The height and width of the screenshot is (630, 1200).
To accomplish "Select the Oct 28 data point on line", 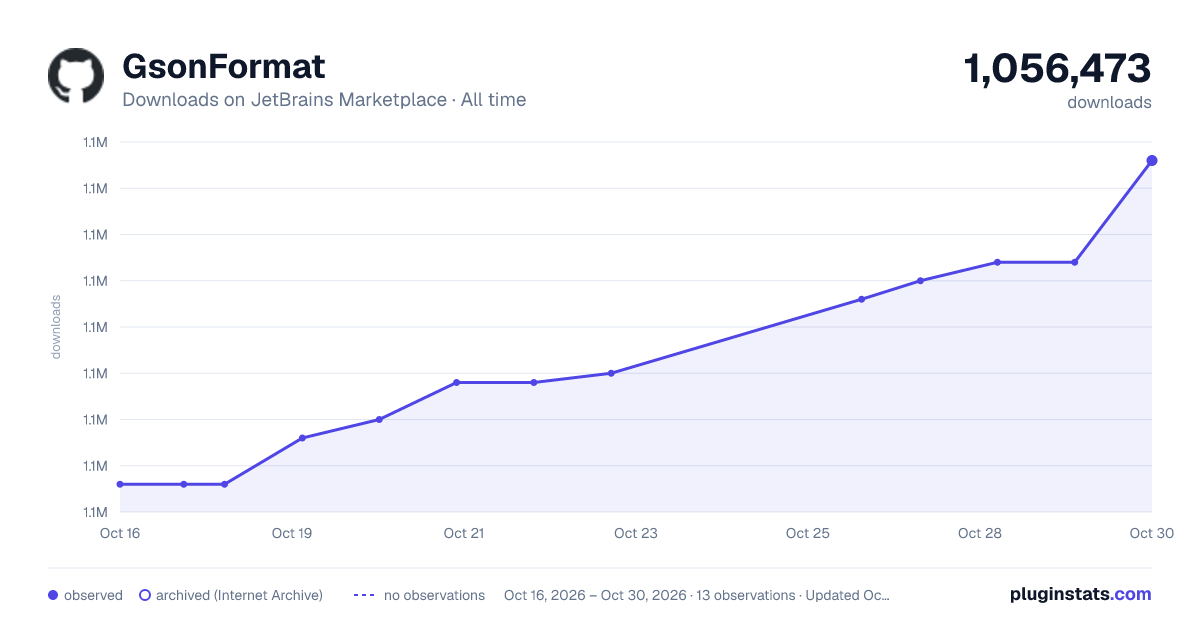I will (x=997, y=262).
